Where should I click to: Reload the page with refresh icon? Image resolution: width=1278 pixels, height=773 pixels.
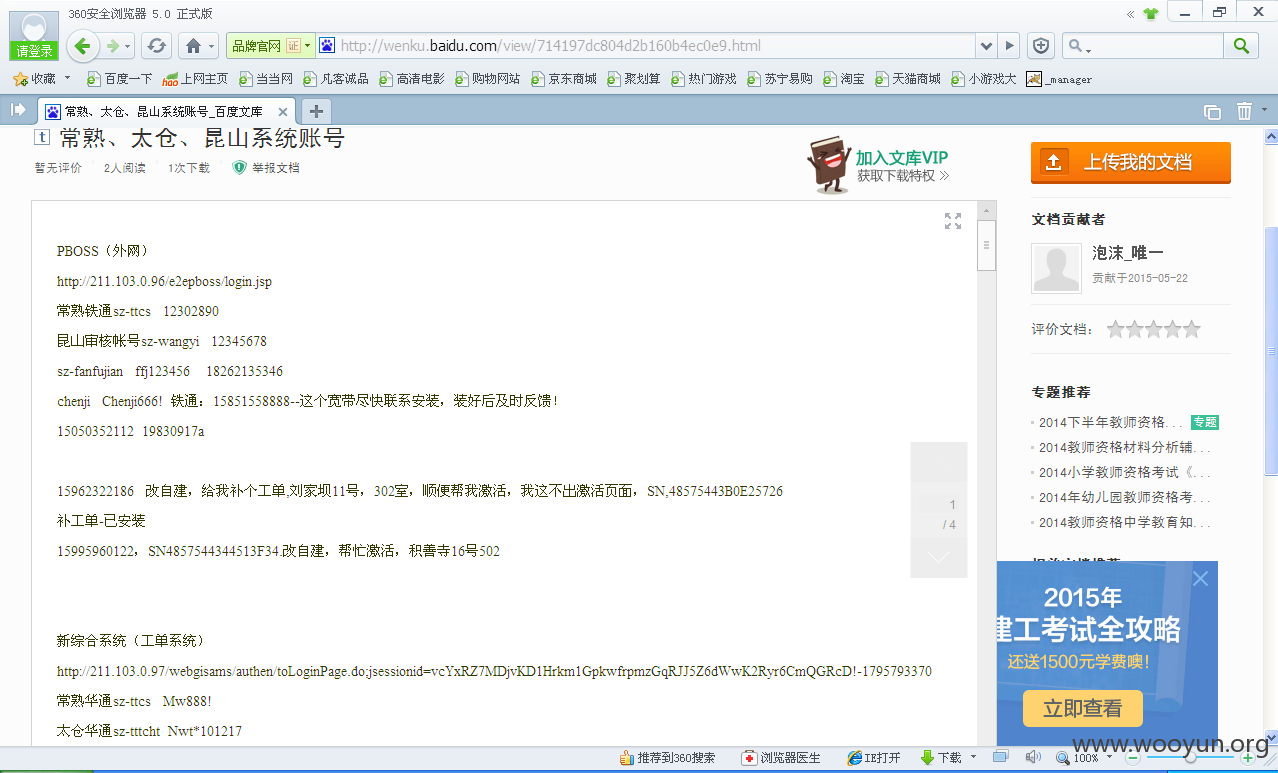point(155,45)
